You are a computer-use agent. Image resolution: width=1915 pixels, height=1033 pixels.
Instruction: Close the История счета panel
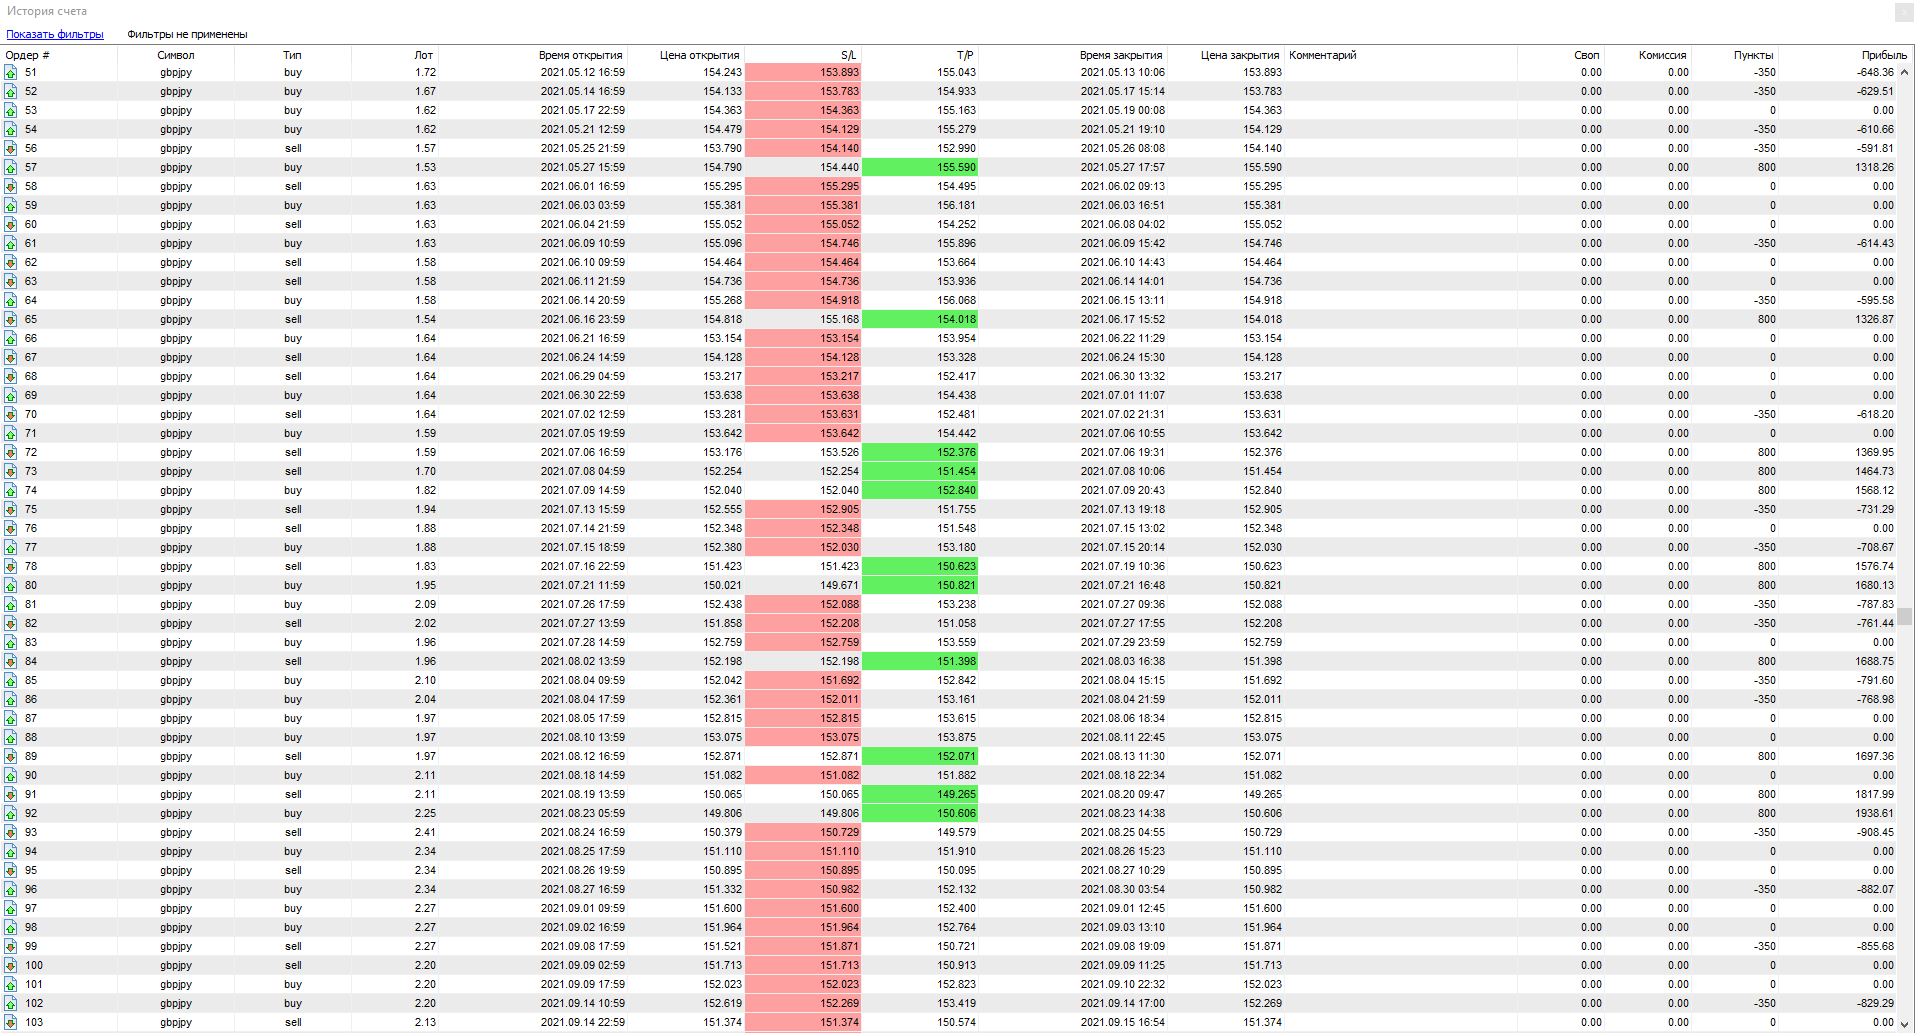1903,12
